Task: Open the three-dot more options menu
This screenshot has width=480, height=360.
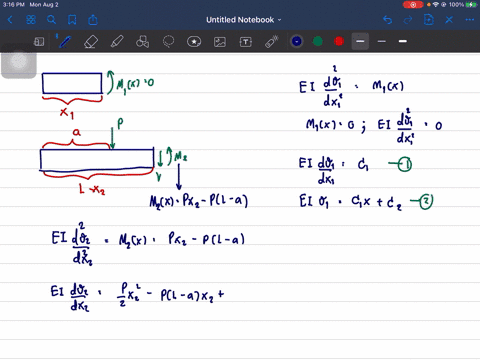Action: pyautogui.click(x=470, y=20)
